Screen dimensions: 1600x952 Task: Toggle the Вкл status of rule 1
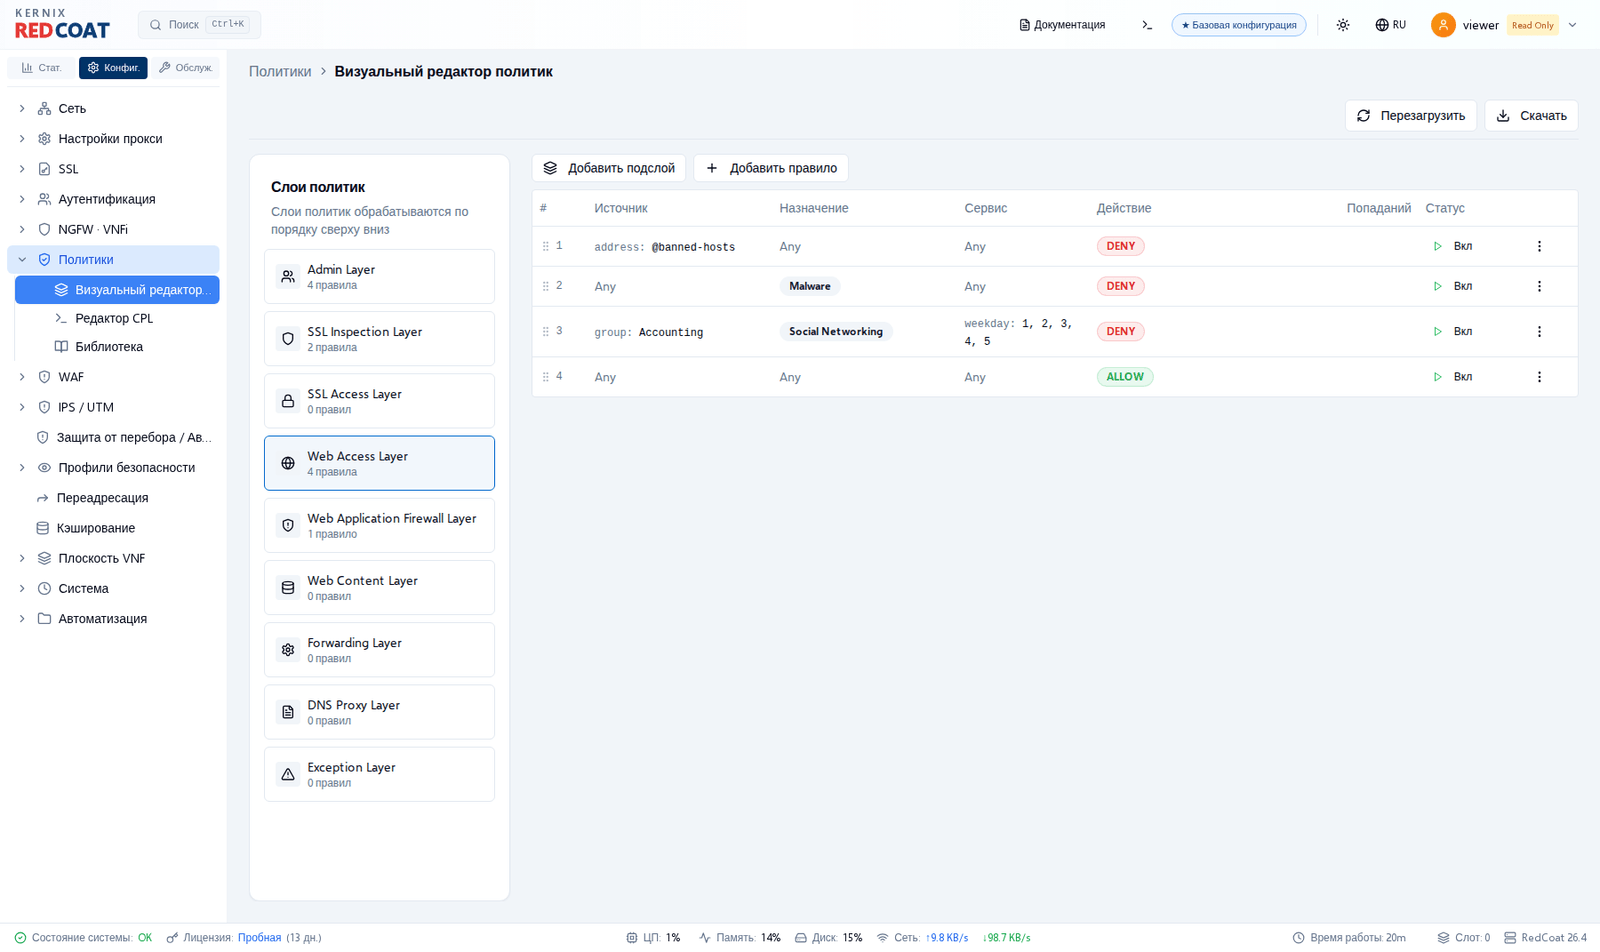(x=1453, y=246)
